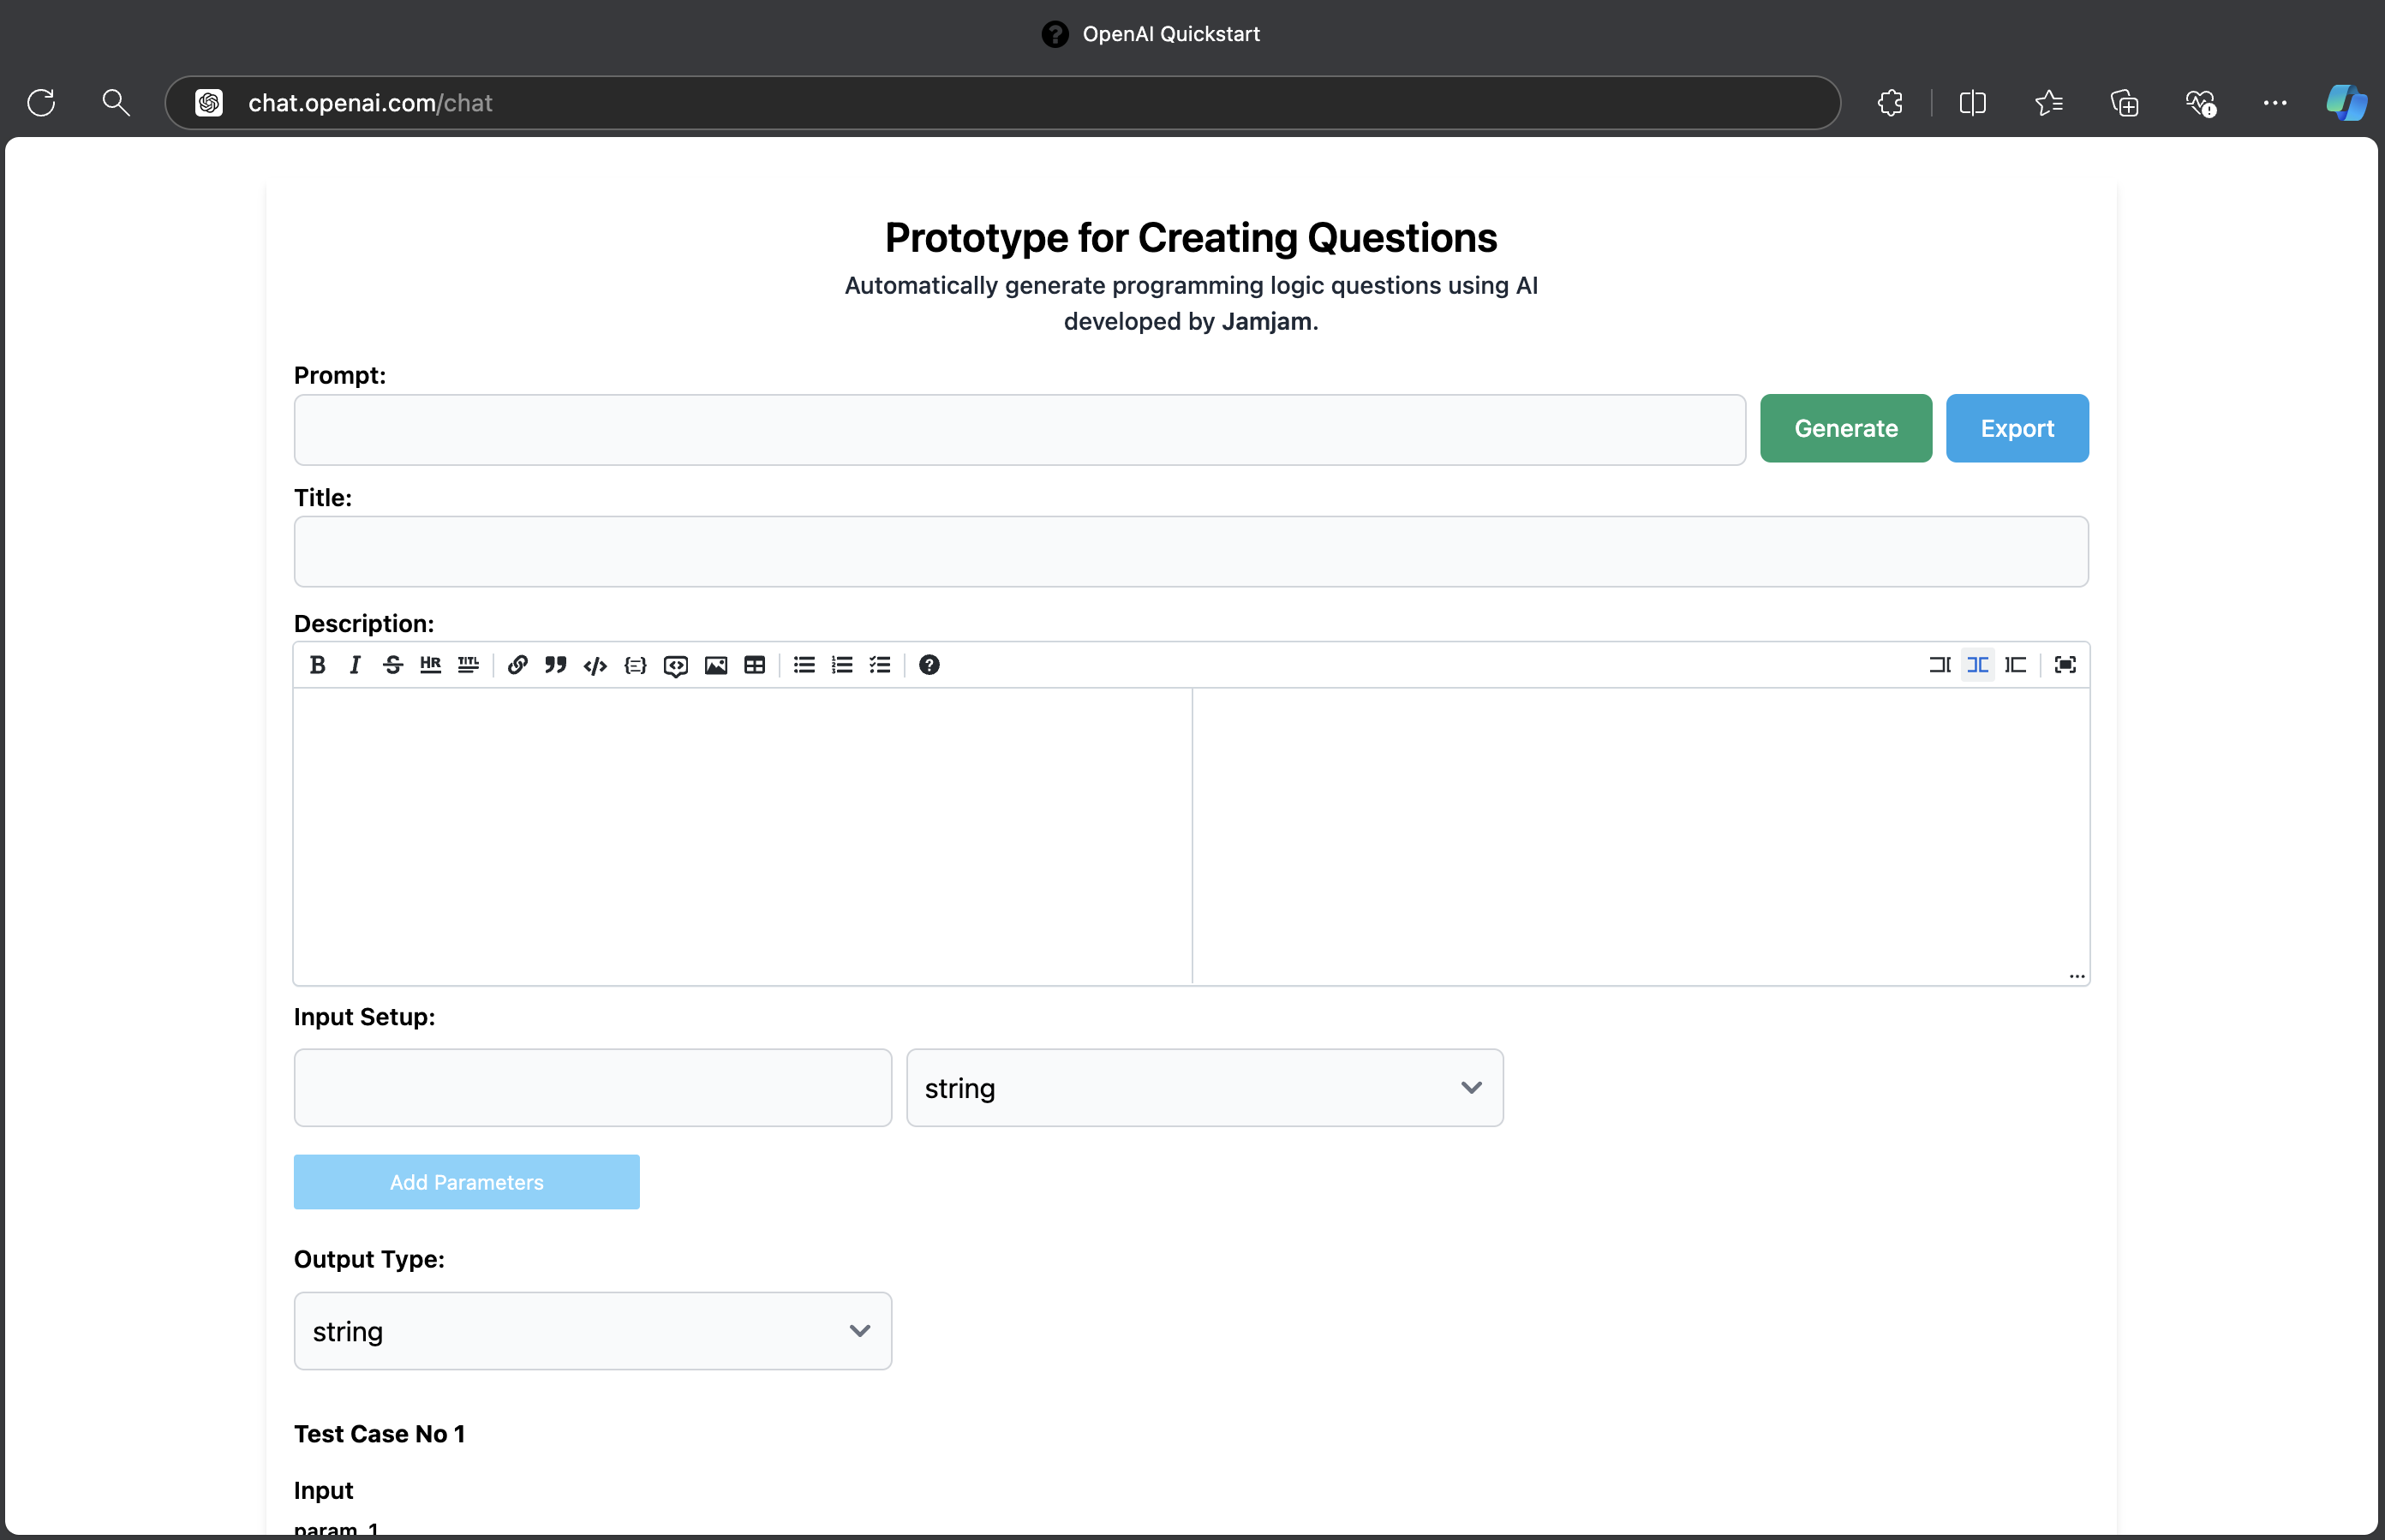Grab the editor resize handle dots
Screen dimensions: 2385x1540
pyautogui.click(x=2076, y=975)
